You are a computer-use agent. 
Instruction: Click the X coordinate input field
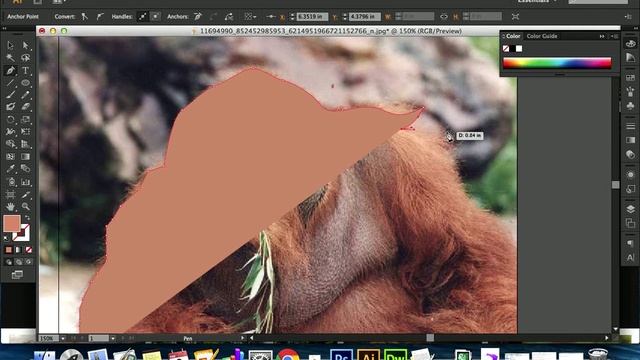pos(312,17)
